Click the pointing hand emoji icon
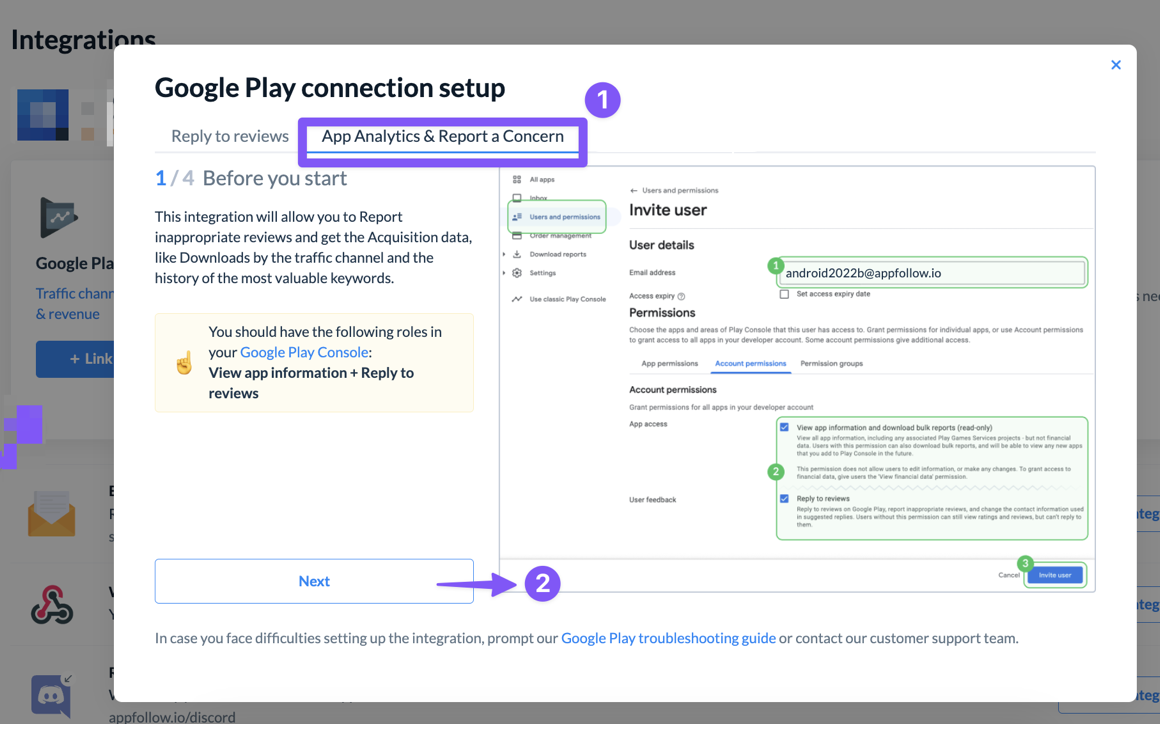Screen dimensions: 1160x730 (x=183, y=362)
